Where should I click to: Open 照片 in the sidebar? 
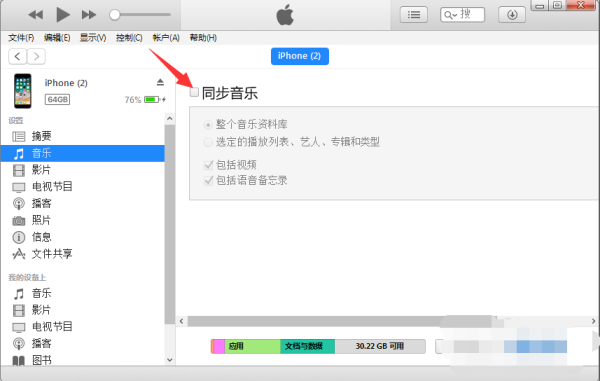(83, 220)
